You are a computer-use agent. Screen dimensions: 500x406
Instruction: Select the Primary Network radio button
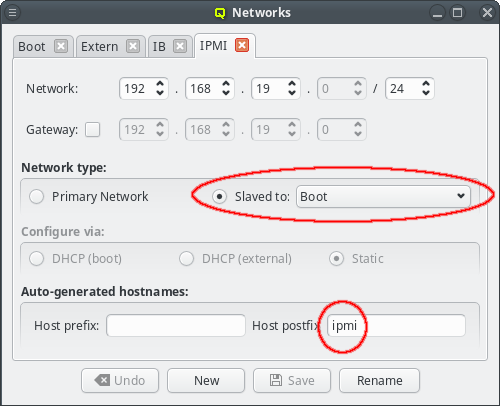coord(36,196)
